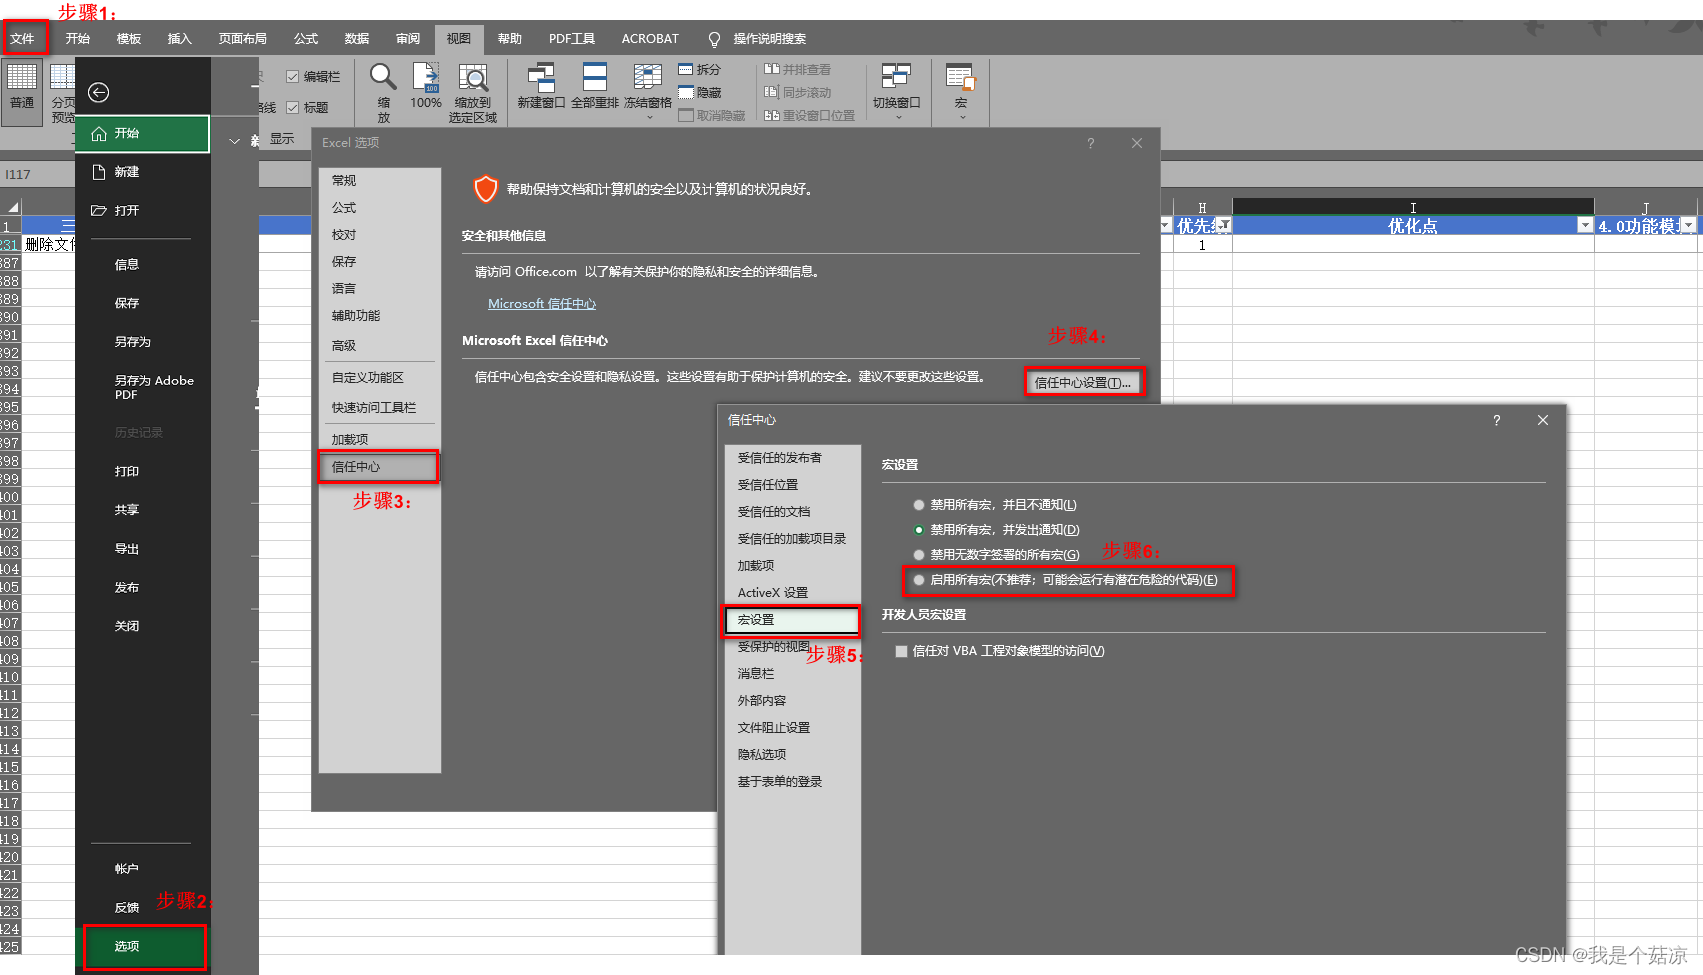1703x975 pixels.
Task: Open a New Window icon
Action: pos(541,78)
